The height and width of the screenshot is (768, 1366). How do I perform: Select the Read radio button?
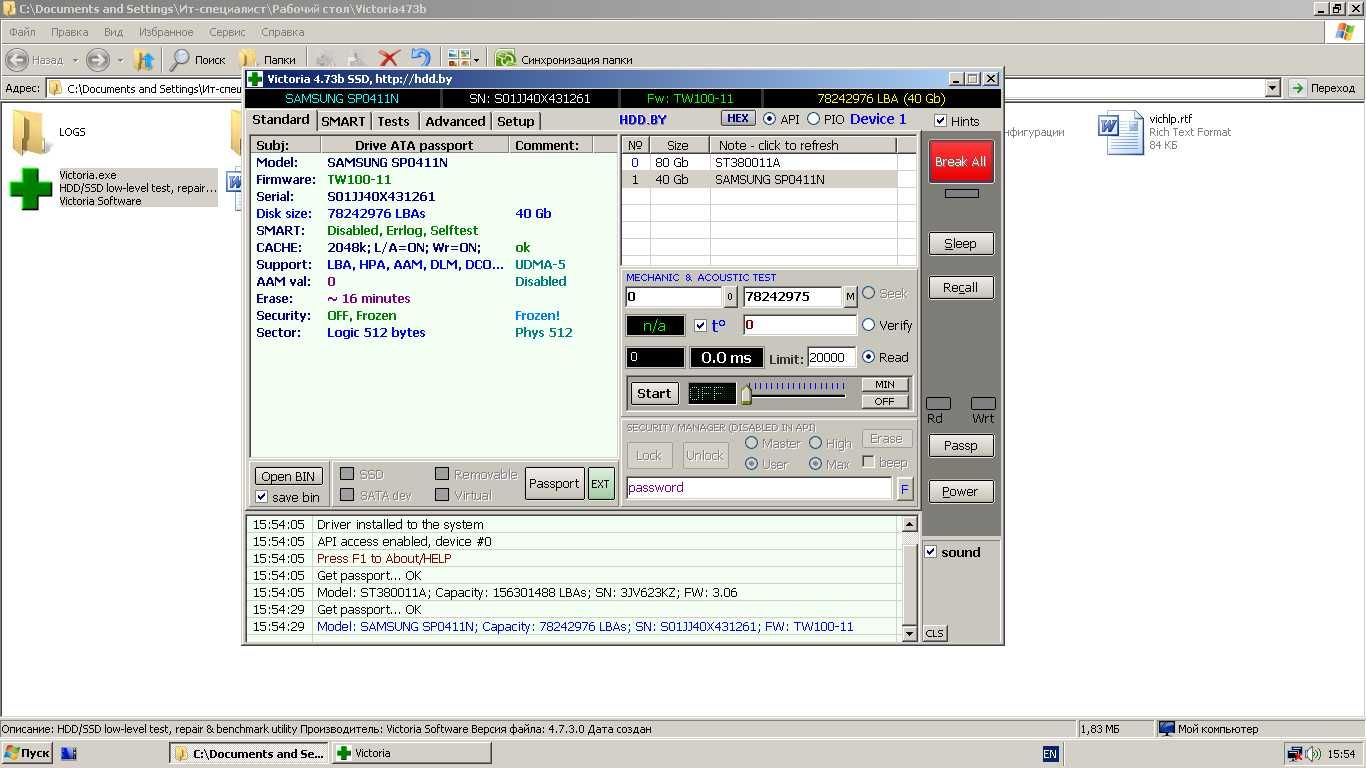pyautogui.click(x=868, y=357)
